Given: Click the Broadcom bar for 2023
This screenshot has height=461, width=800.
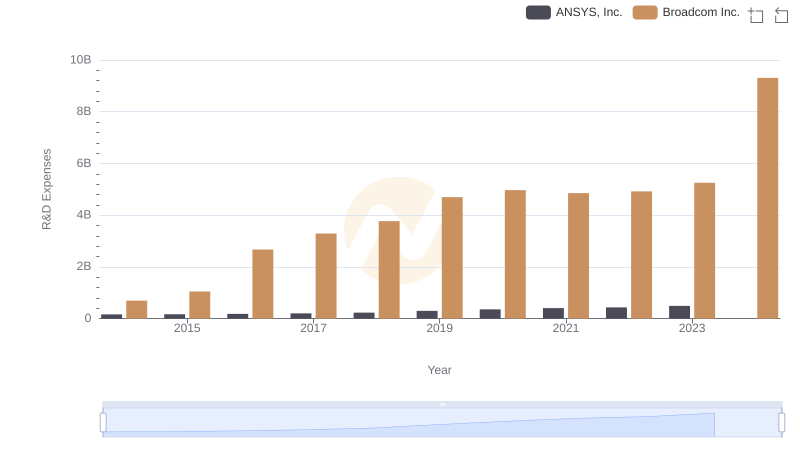Looking at the screenshot, I should point(704,250).
